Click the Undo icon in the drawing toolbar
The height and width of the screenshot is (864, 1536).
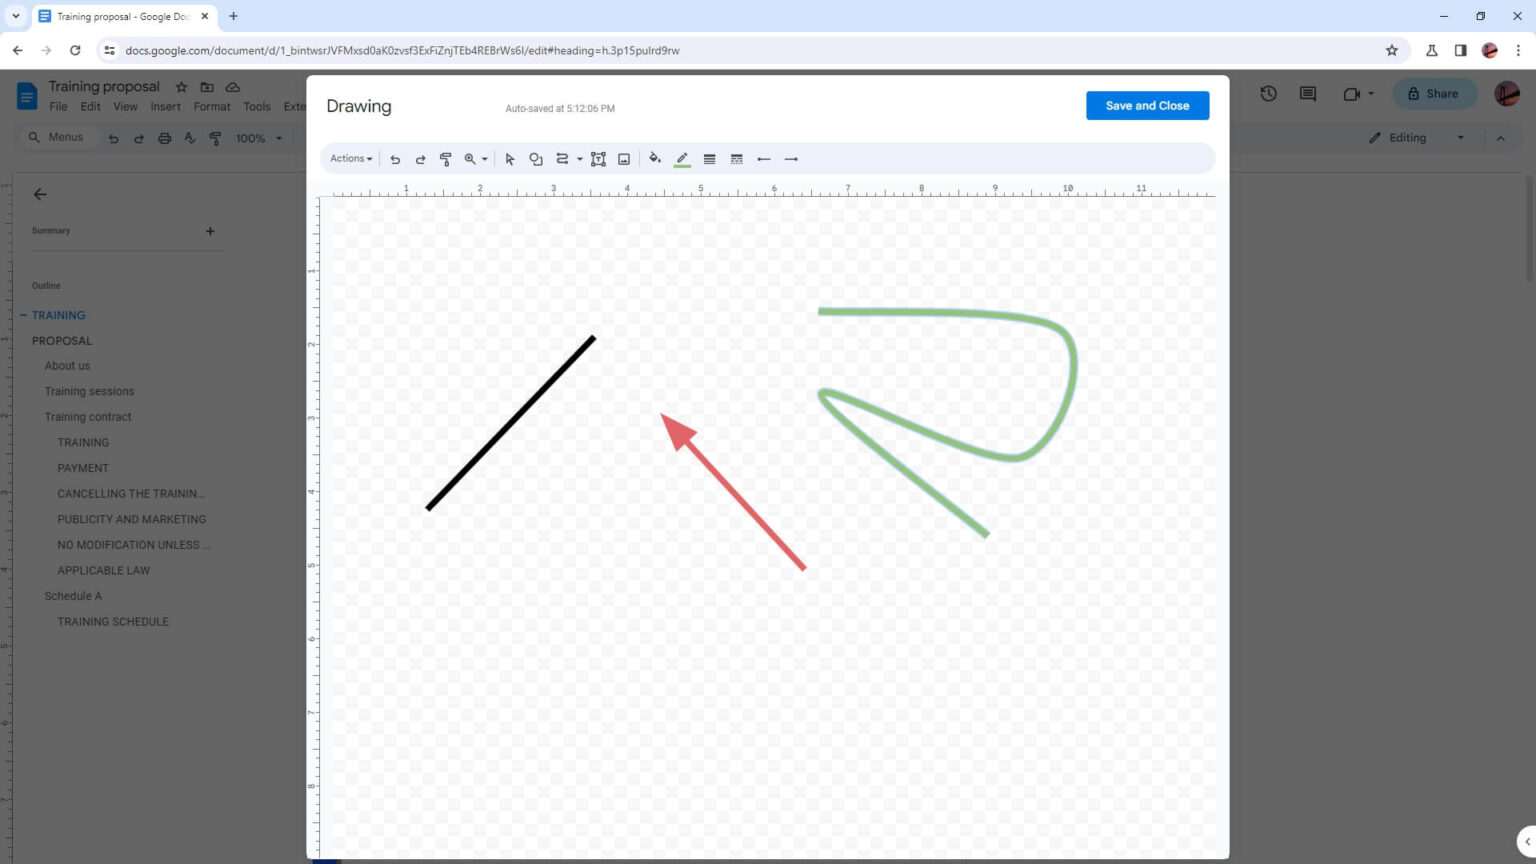pos(395,158)
